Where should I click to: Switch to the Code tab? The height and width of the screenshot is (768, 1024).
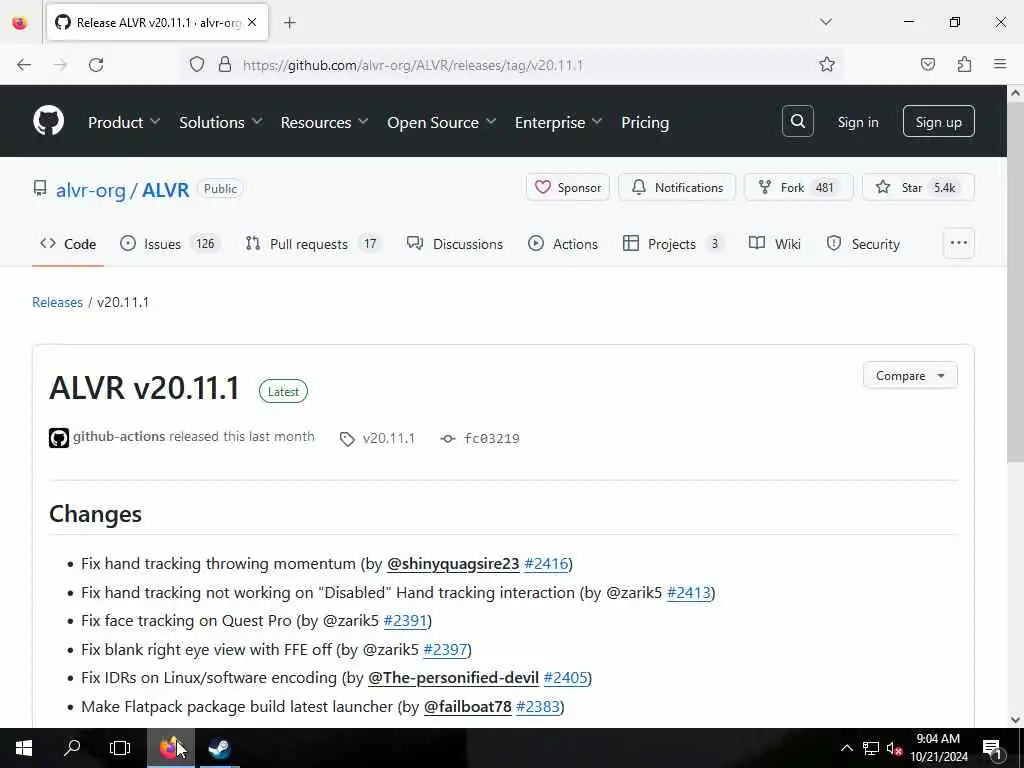coord(68,244)
